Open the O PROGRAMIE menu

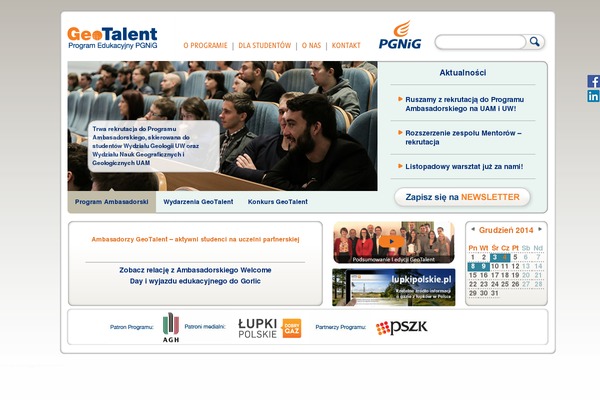[205, 45]
